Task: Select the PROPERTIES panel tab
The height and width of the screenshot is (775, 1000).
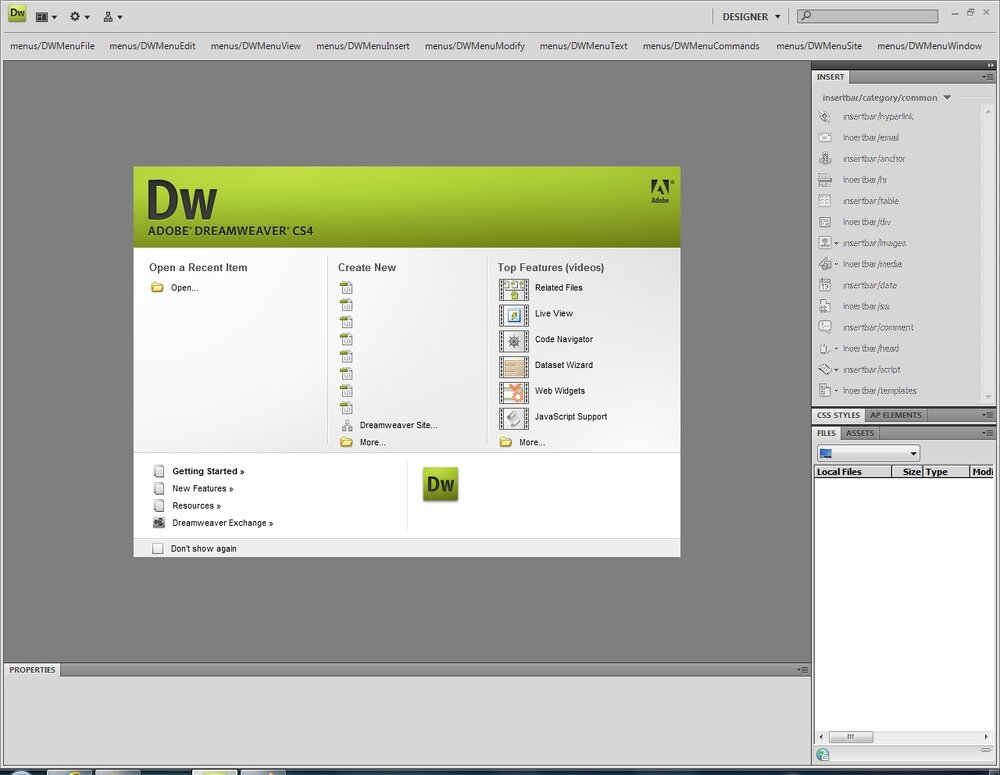Action: point(33,670)
